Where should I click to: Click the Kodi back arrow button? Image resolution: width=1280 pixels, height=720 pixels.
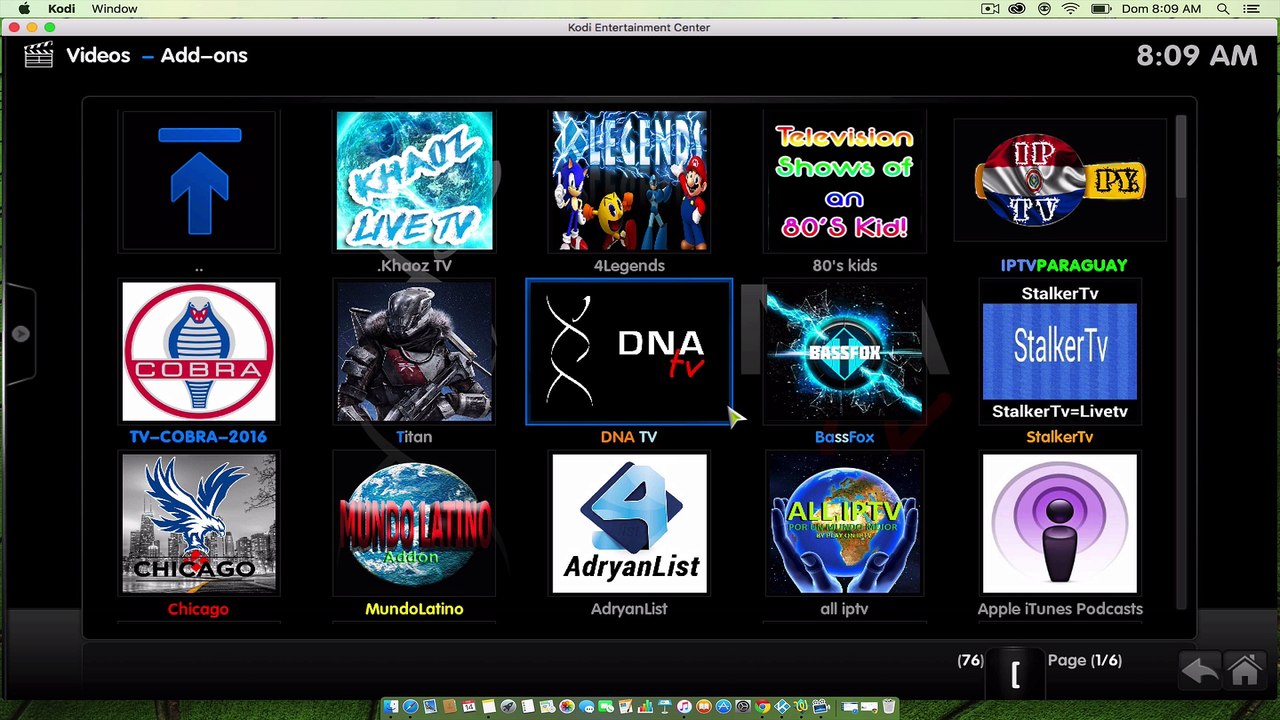1200,670
